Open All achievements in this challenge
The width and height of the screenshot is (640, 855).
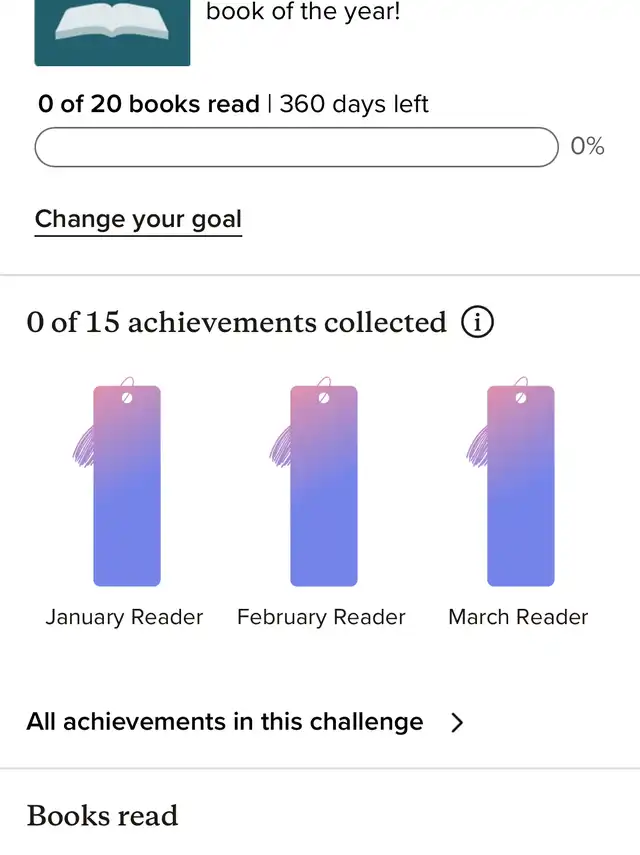[225, 722]
